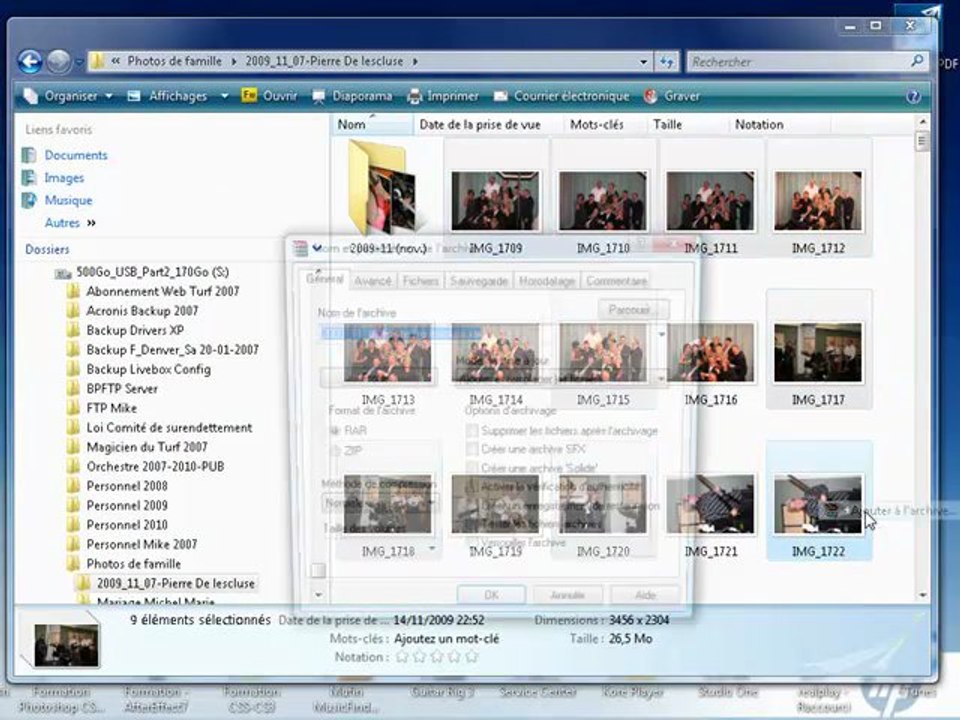The width and height of the screenshot is (960, 720).
Task: Expand arrow after 2009_11_07-Pierre De lescluse breadcrumb
Action: [415, 61]
